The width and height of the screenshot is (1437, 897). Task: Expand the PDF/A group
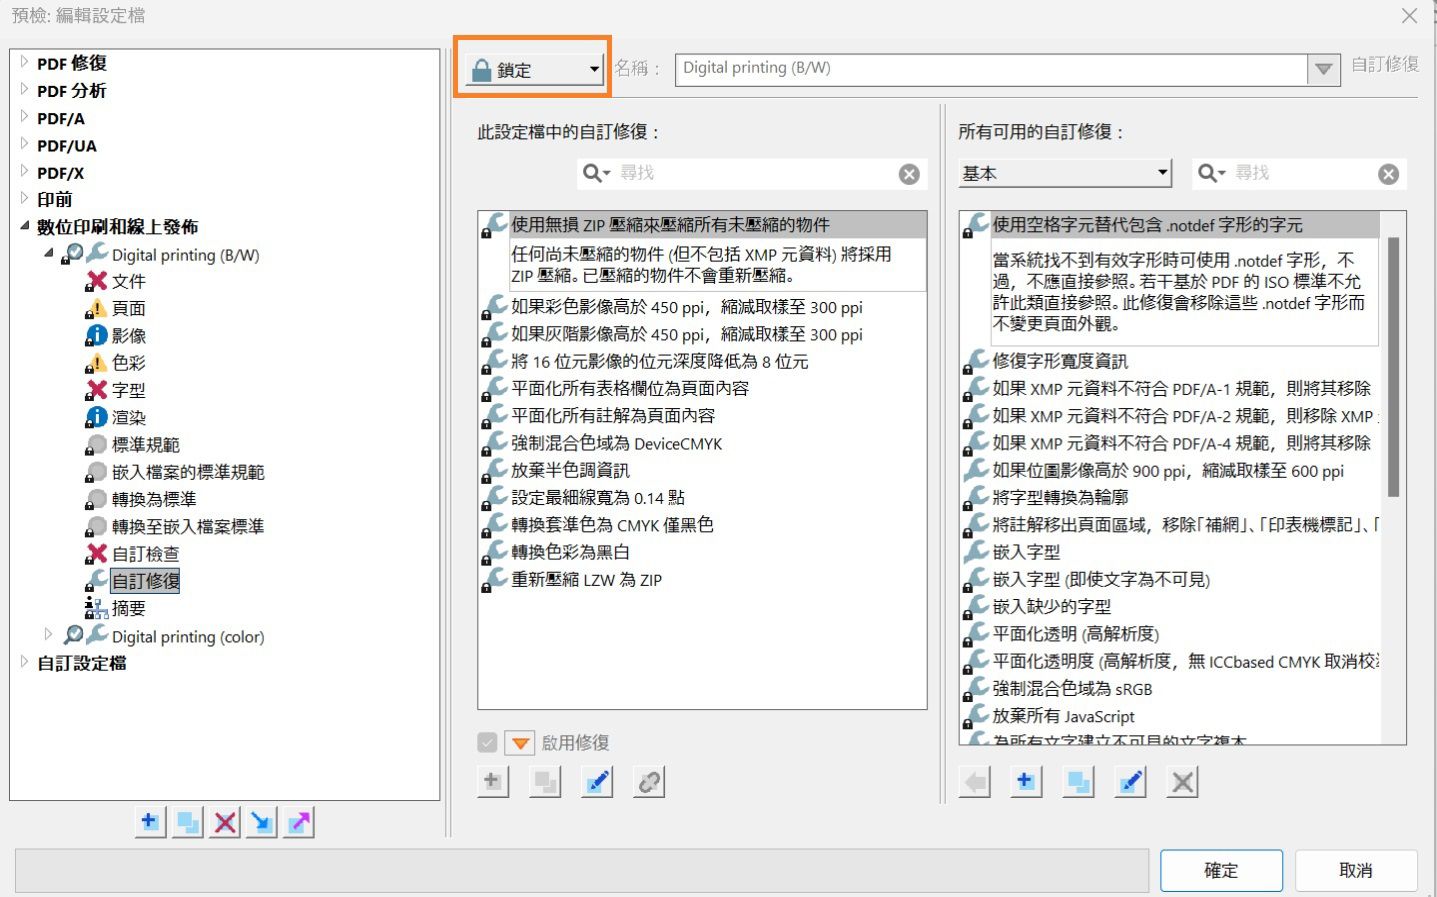click(24, 117)
